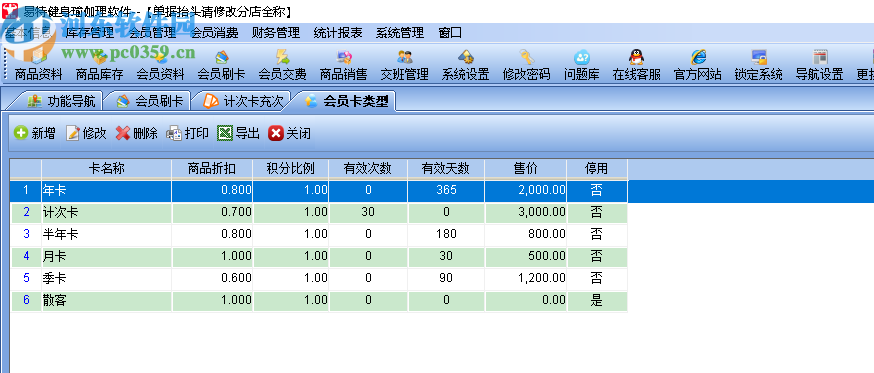
Task: Select 月卡 row name cell
Action: coord(106,256)
